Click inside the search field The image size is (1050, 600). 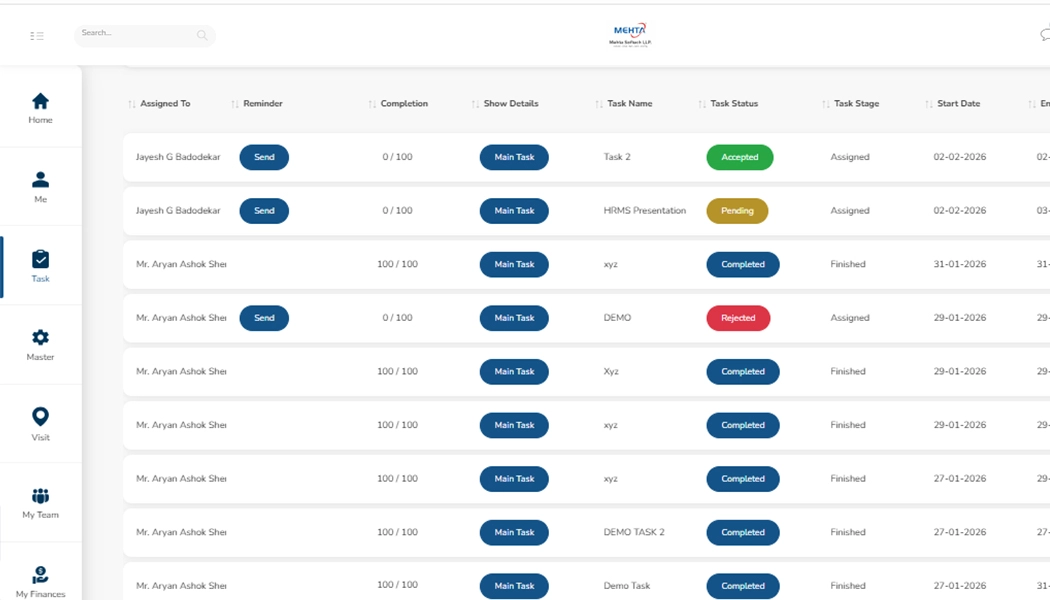140,35
